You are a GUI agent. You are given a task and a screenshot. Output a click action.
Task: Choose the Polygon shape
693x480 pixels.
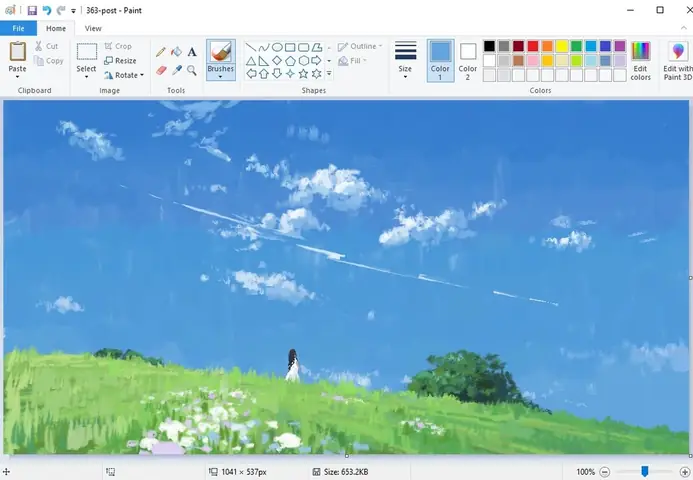click(x=317, y=47)
